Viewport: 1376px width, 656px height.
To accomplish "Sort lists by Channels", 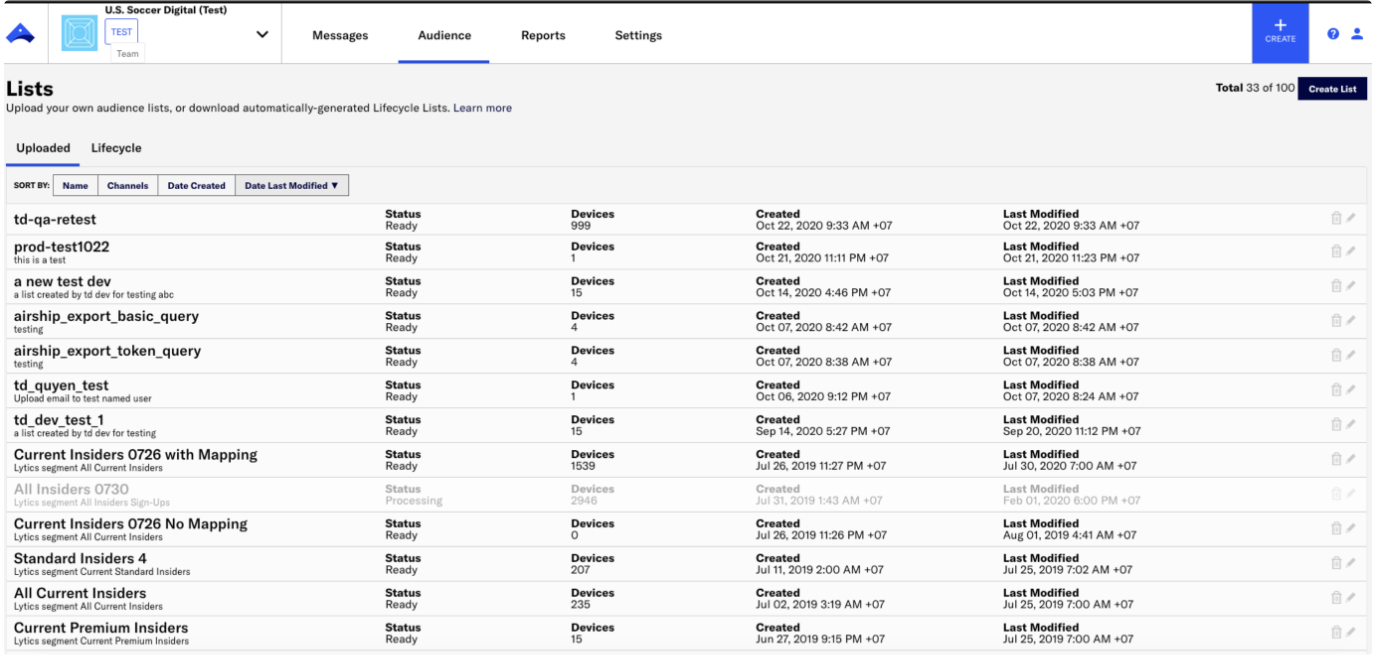I will [128, 185].
